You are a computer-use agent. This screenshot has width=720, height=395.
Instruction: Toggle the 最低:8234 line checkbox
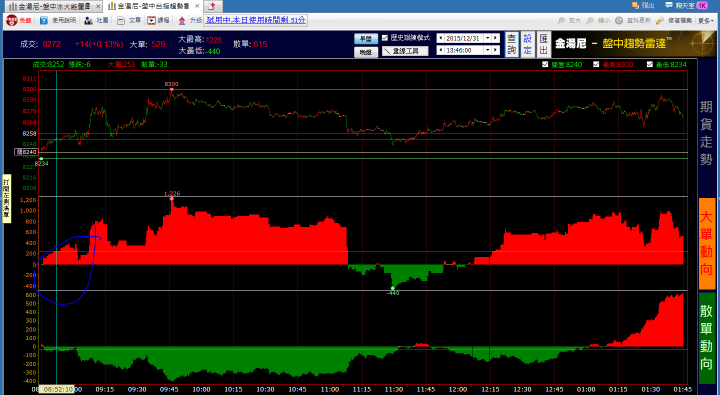pyautogui.click(x=649, y=64)
